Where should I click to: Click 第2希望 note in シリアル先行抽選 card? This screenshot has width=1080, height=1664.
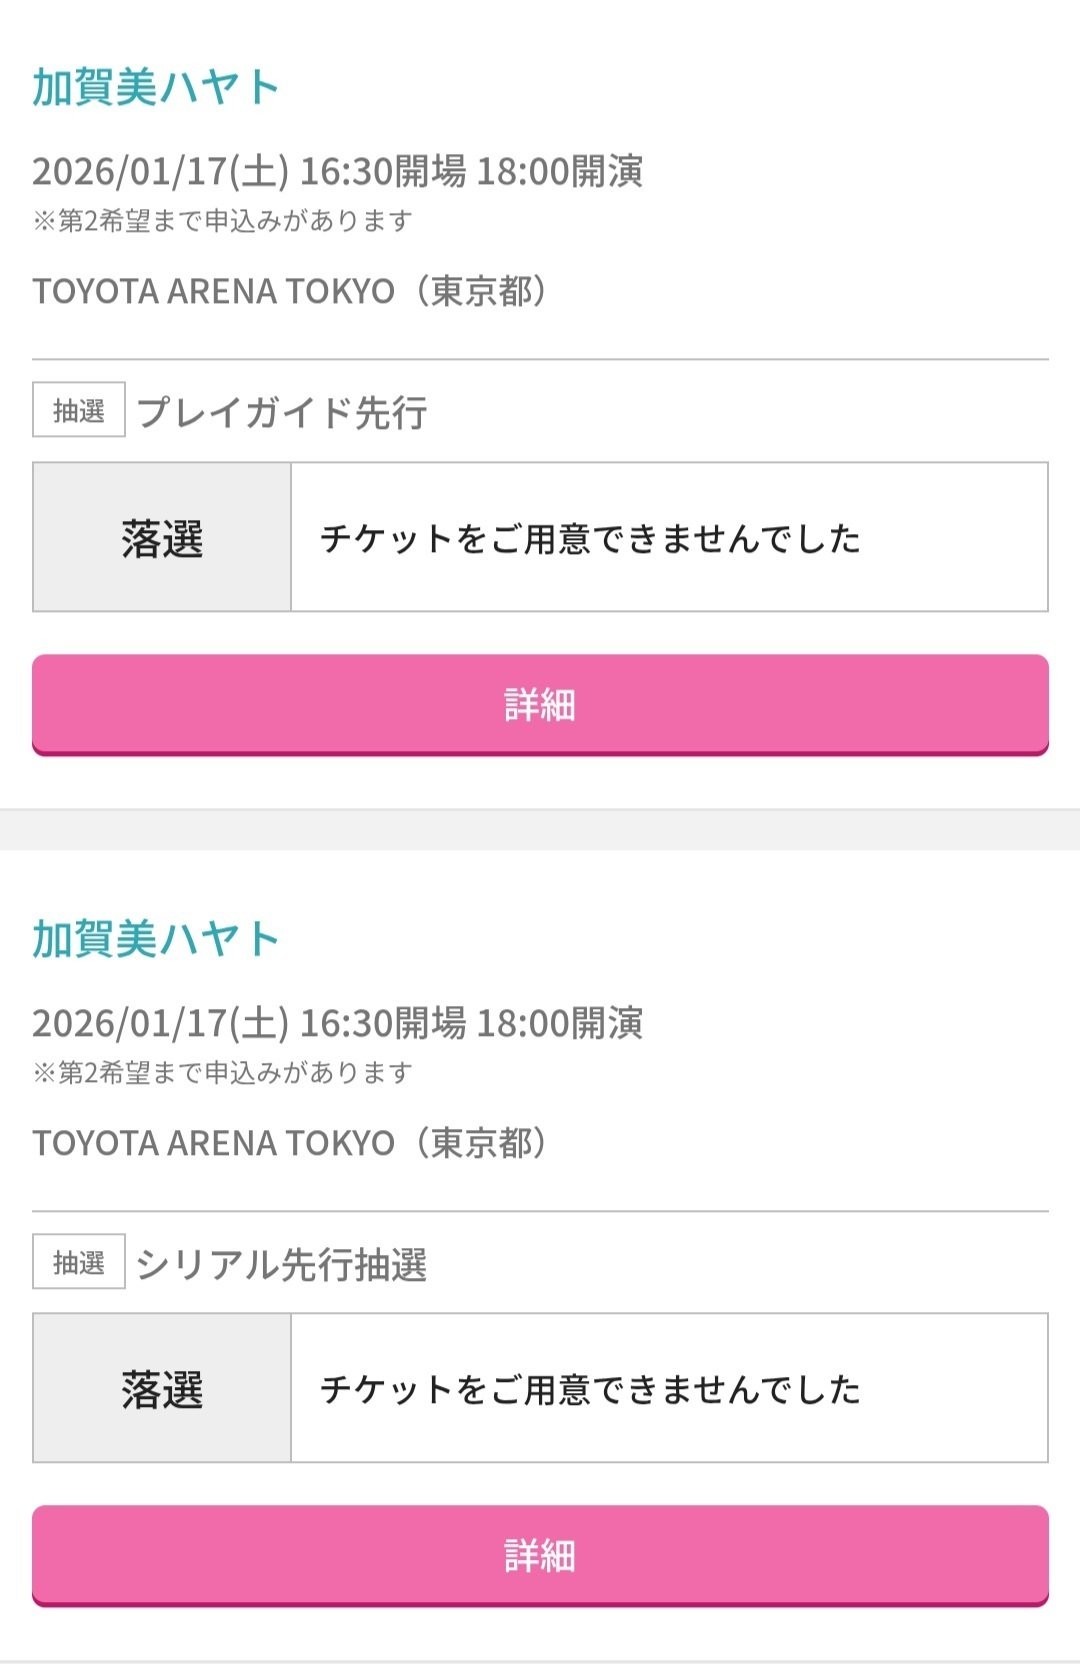222,1073
